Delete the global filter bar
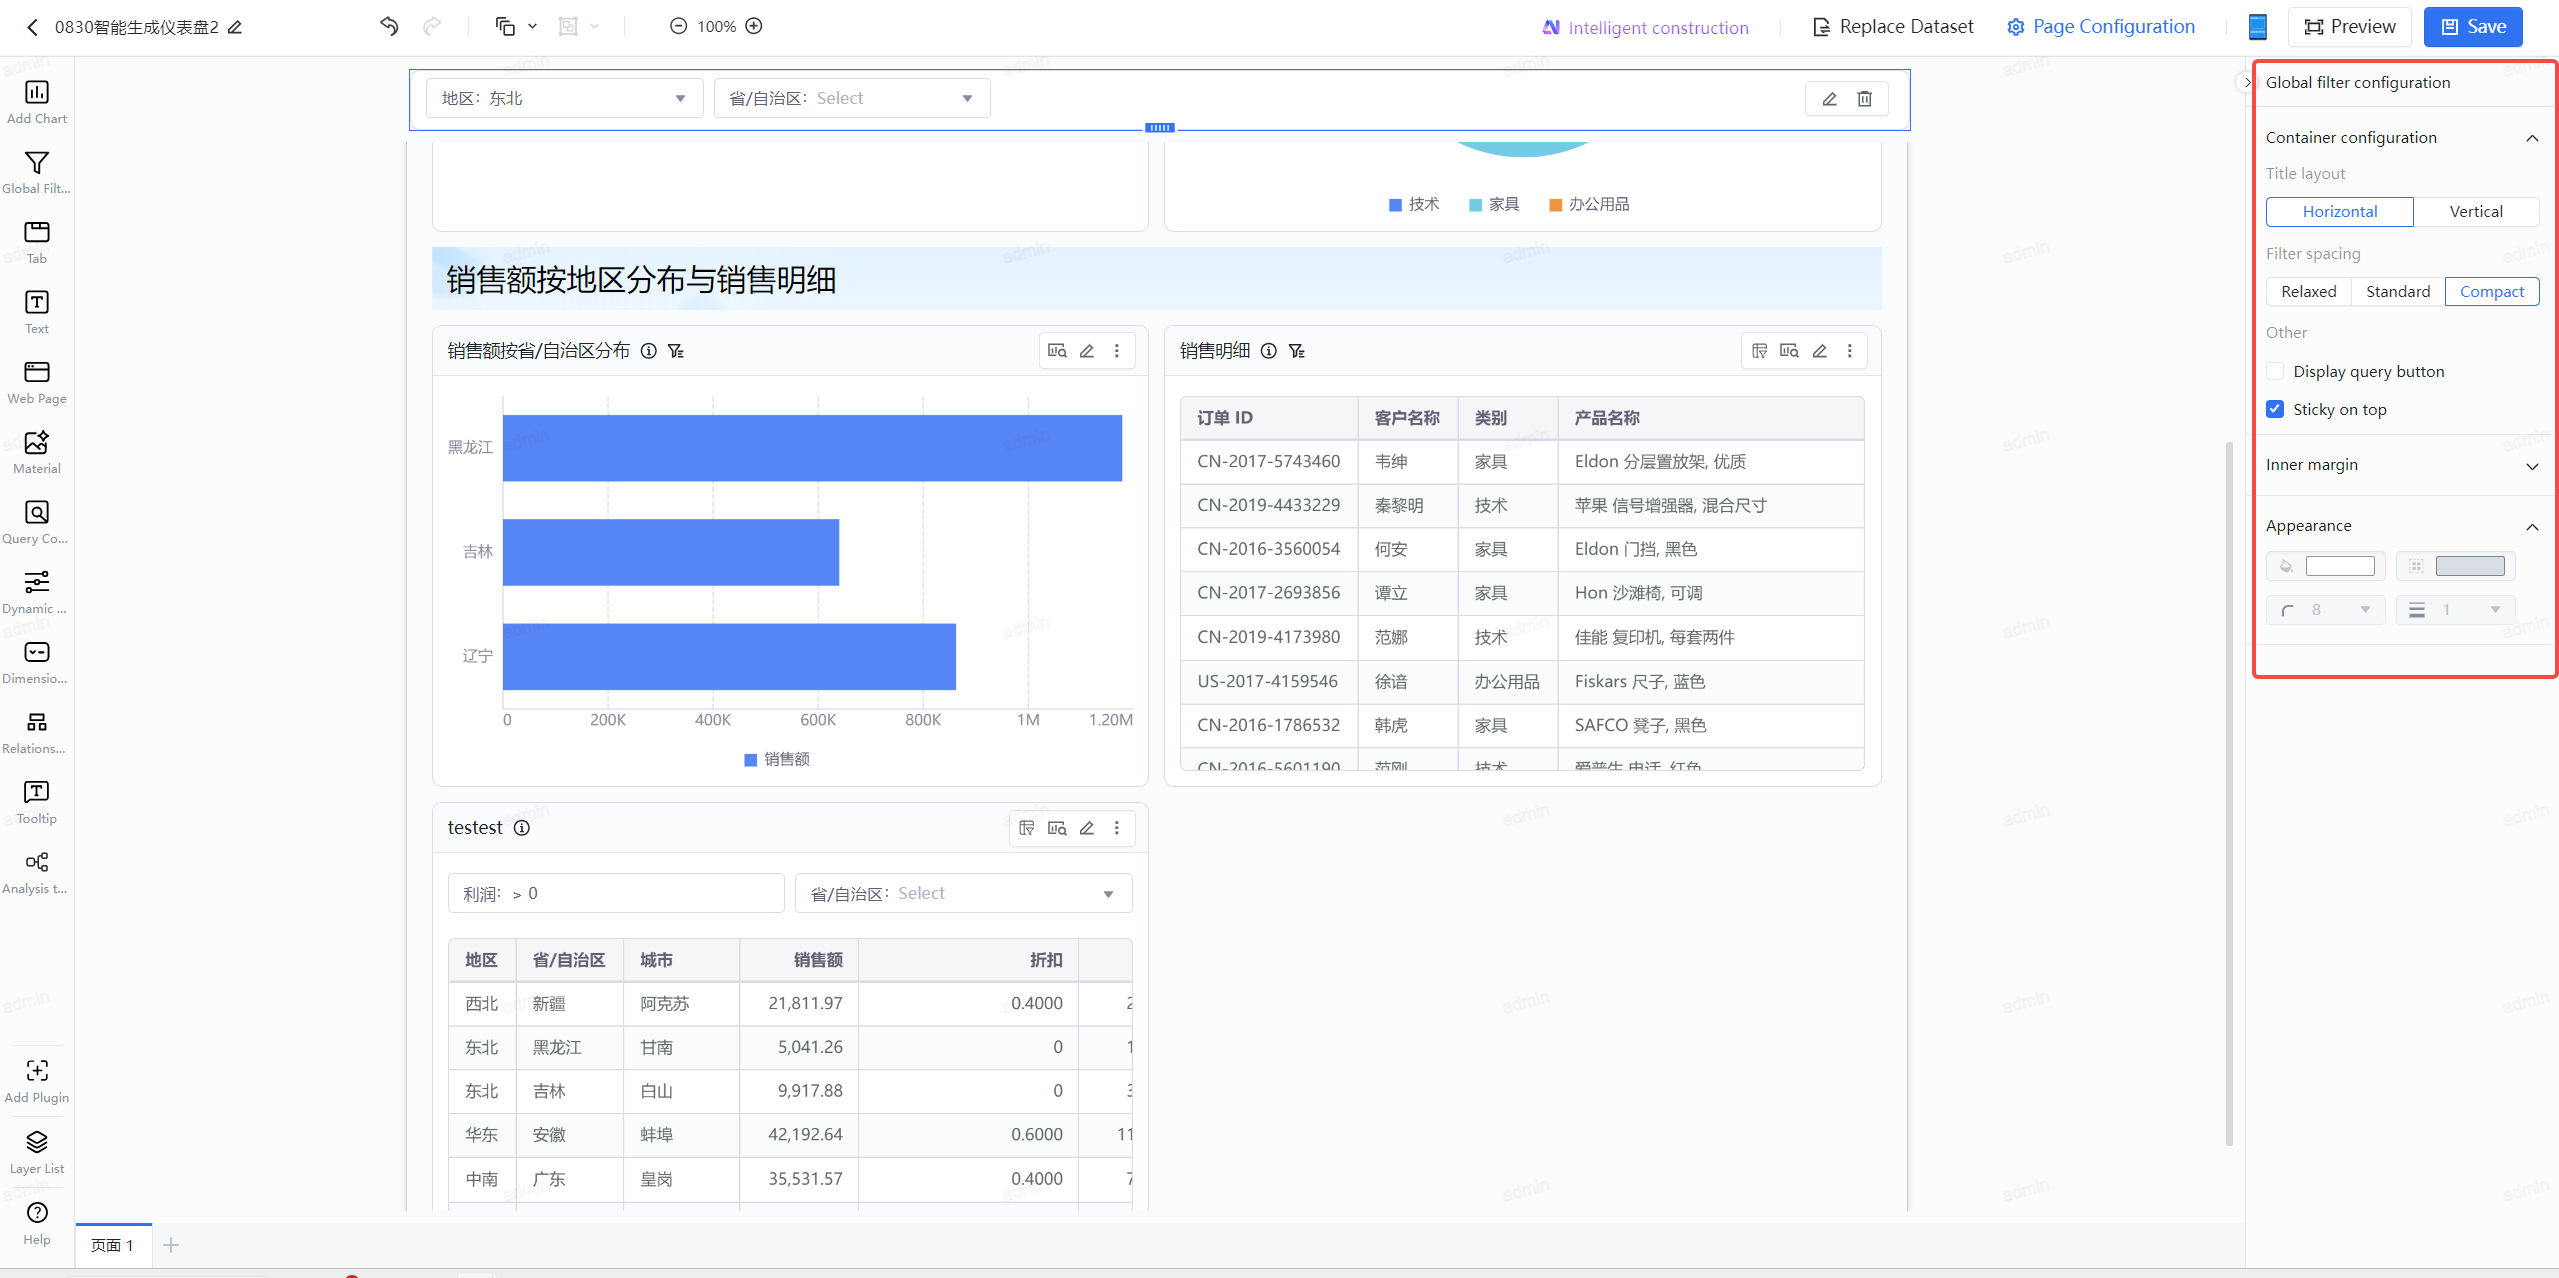The image size is (2559, 1278). point(1864,98)
